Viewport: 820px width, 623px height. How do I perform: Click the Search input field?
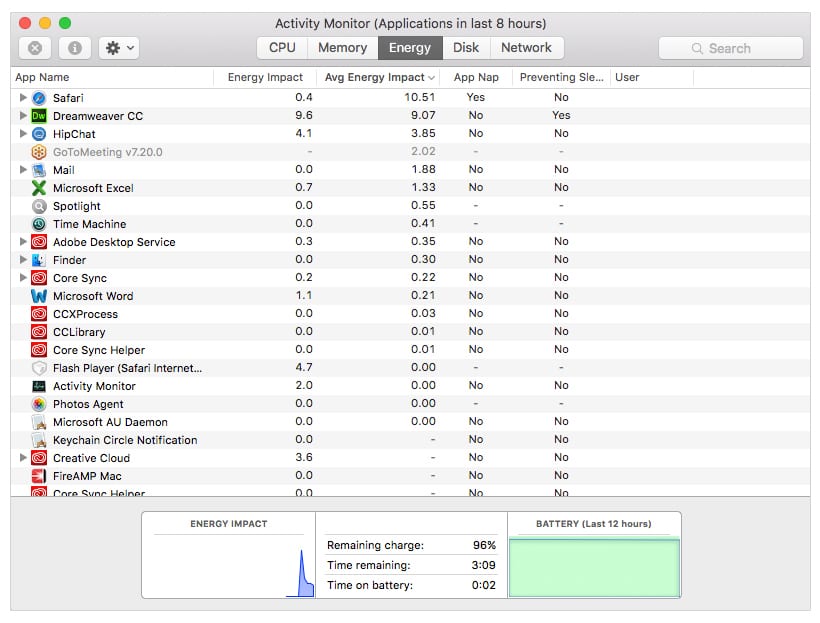[x=731, y=48]
